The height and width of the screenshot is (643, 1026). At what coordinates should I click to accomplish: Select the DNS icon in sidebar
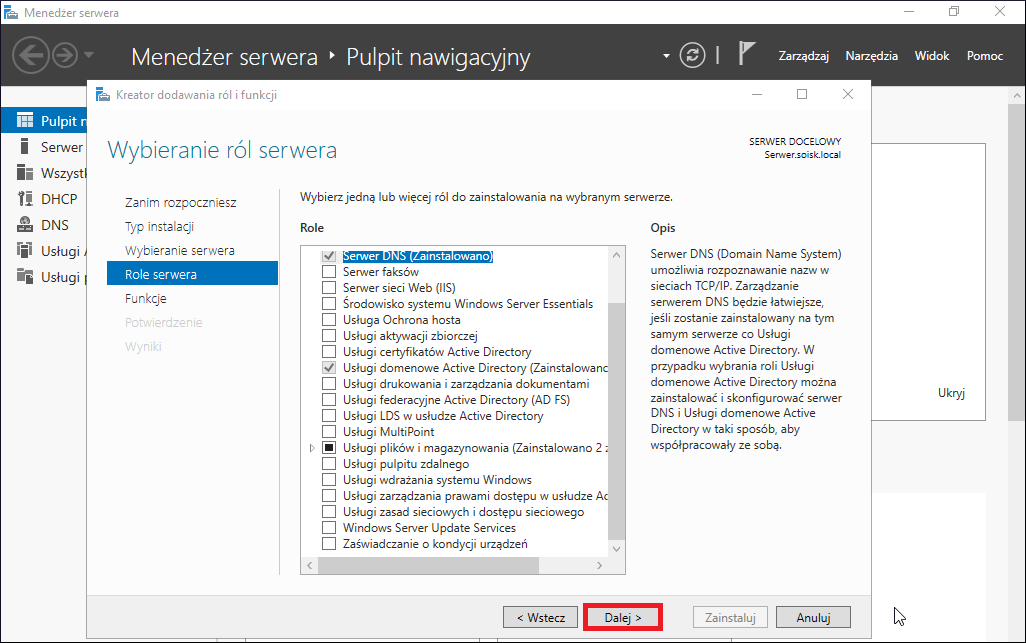point(25,224)
